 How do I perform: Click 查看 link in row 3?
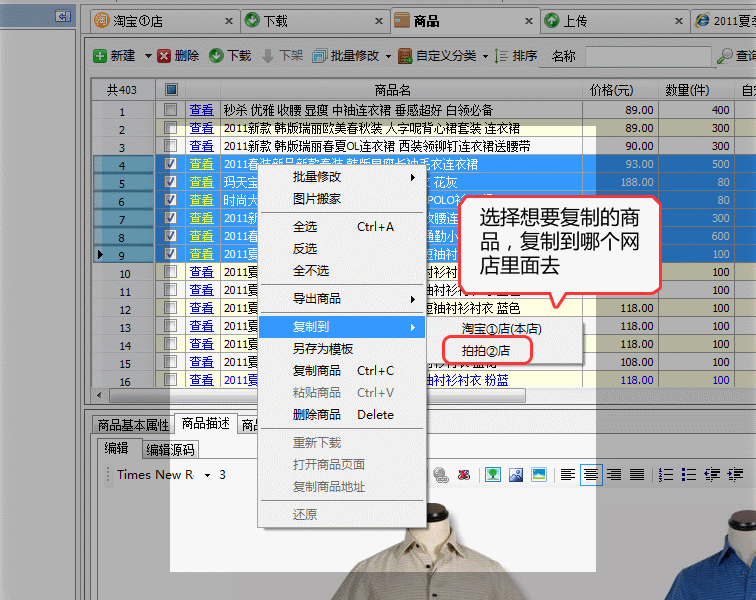[202, 146]
